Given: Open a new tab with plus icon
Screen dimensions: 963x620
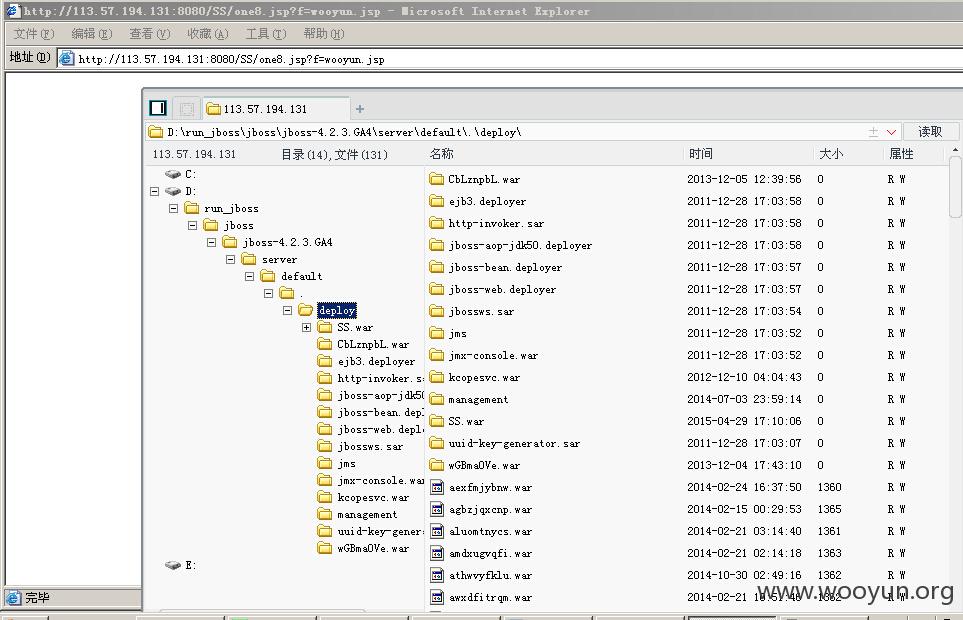Looking at the screenshot, I should (x=360, y=109).
